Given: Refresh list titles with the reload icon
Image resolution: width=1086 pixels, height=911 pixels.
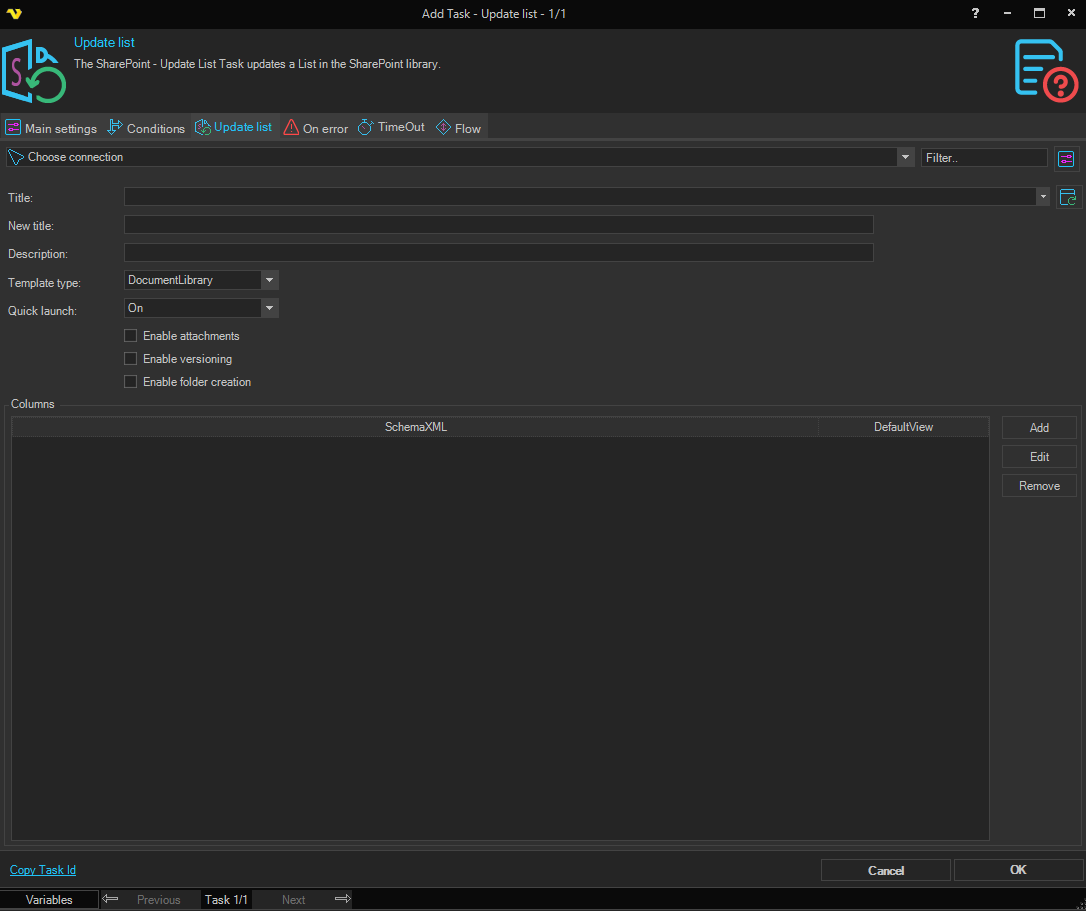Looking at the screenshot, I should [1068, 197].
